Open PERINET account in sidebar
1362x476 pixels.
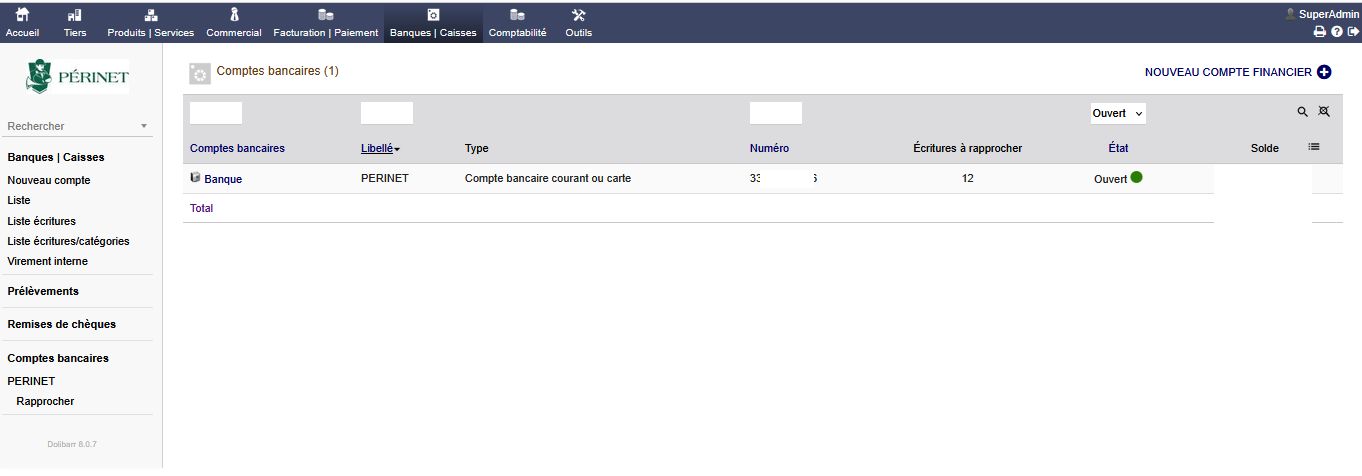[31, 381]
